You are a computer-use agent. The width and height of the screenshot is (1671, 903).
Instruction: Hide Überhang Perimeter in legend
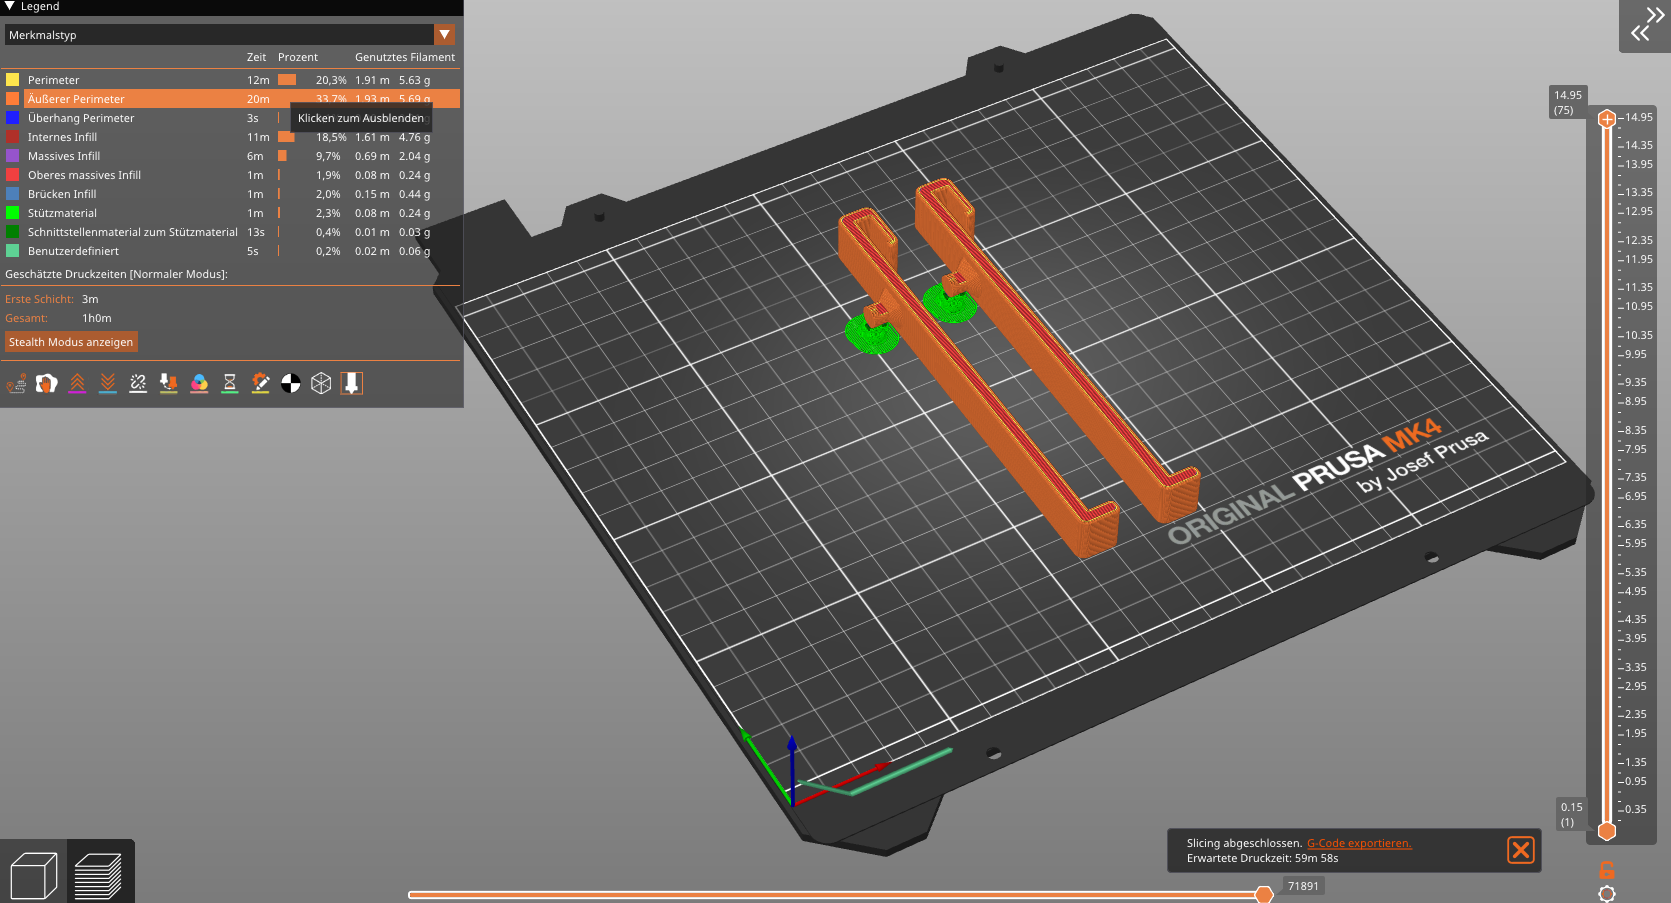[232, 118]
